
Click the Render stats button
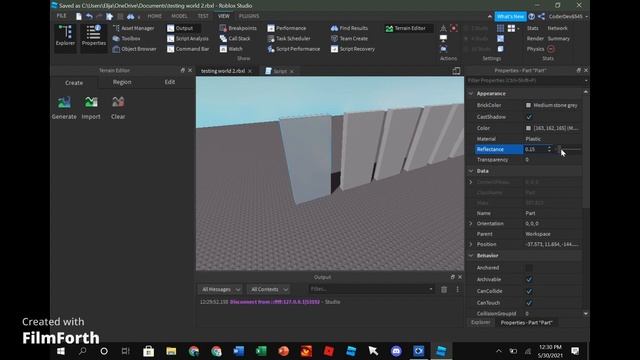(x=535, y=38)
